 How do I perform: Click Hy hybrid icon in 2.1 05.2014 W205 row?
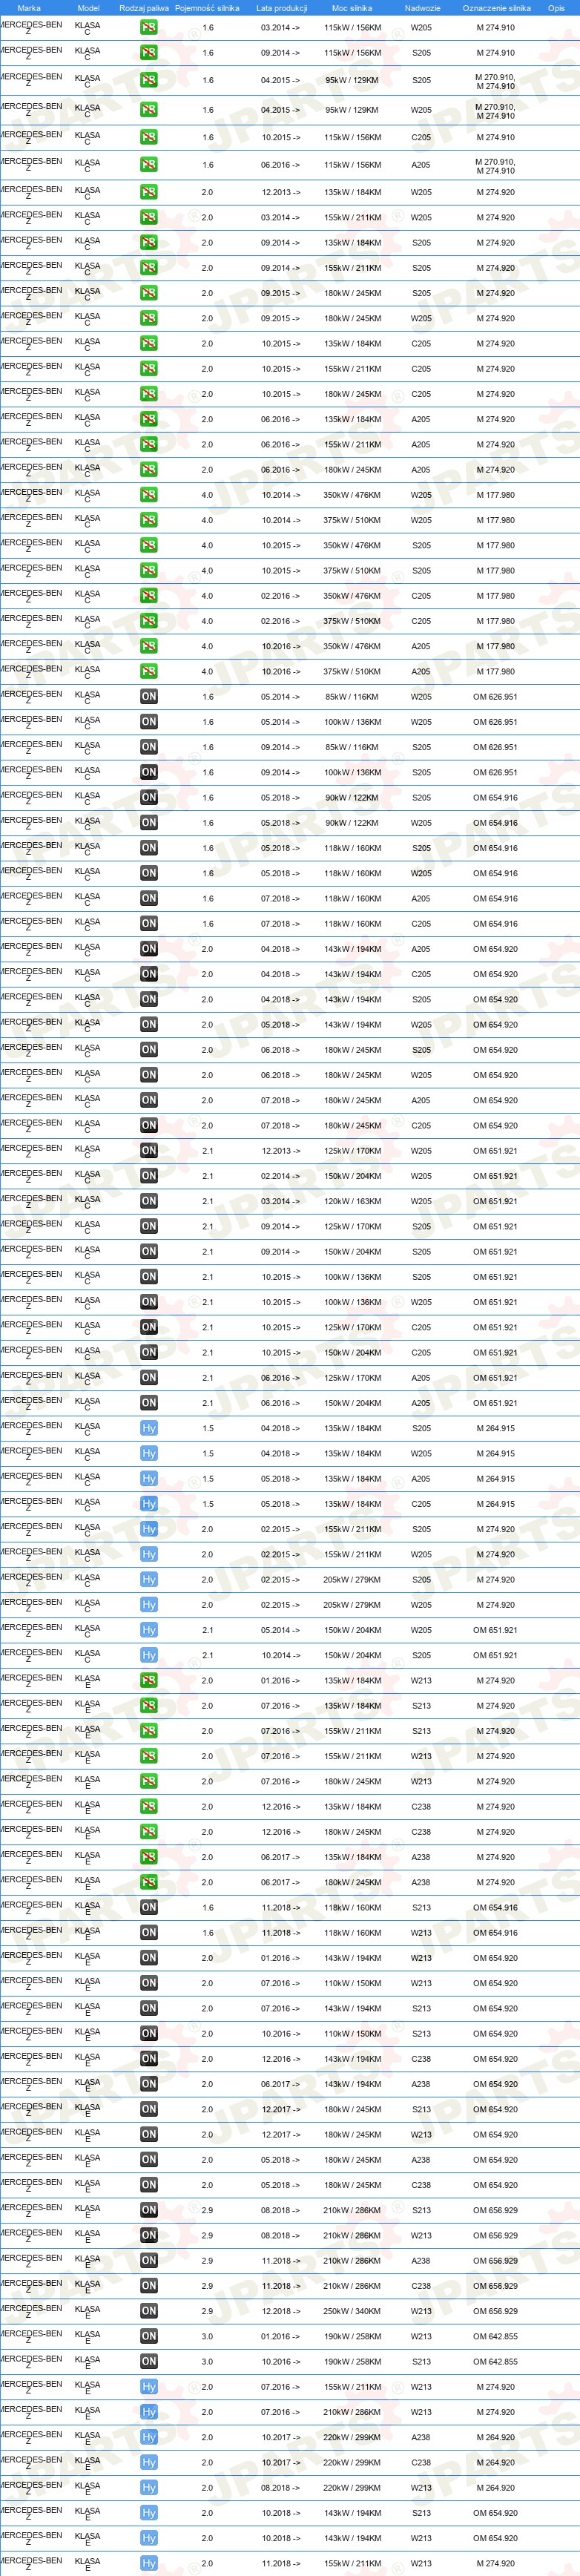pos(148,1630)
